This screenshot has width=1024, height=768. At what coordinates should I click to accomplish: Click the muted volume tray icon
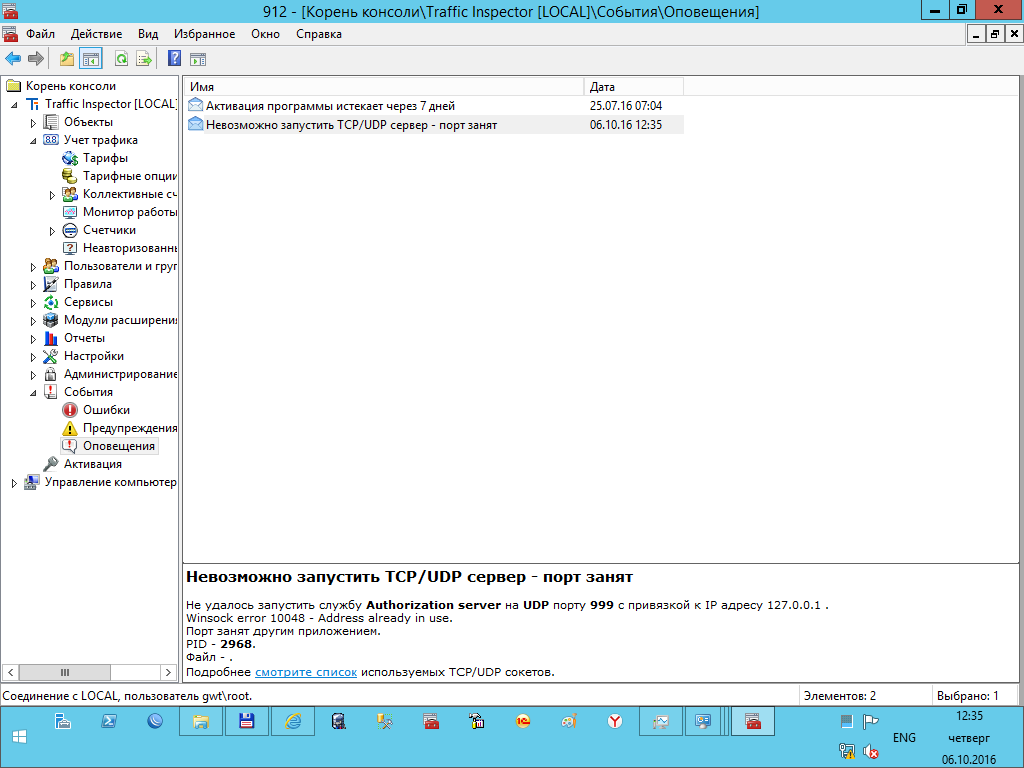871,752
